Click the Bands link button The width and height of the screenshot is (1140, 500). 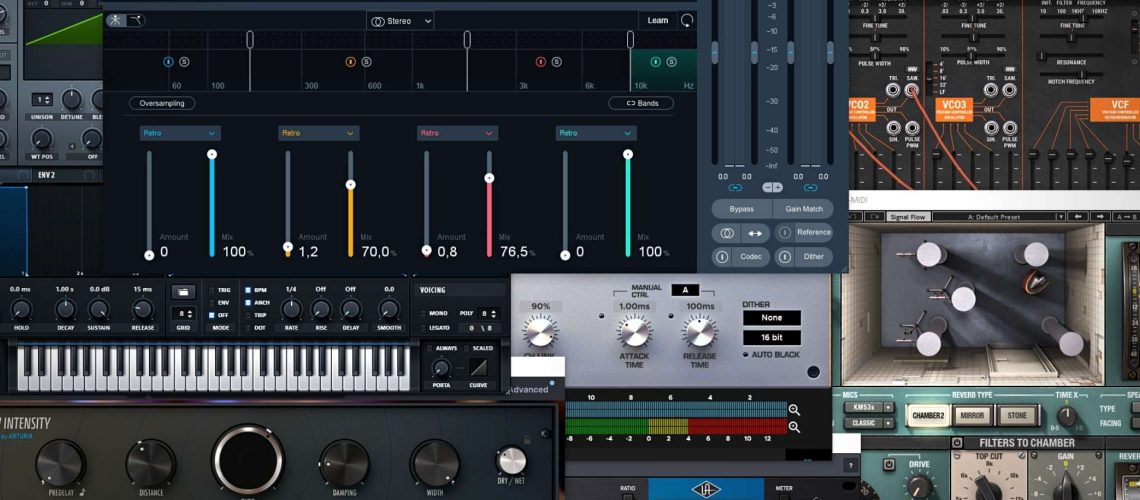coord(641,103)
